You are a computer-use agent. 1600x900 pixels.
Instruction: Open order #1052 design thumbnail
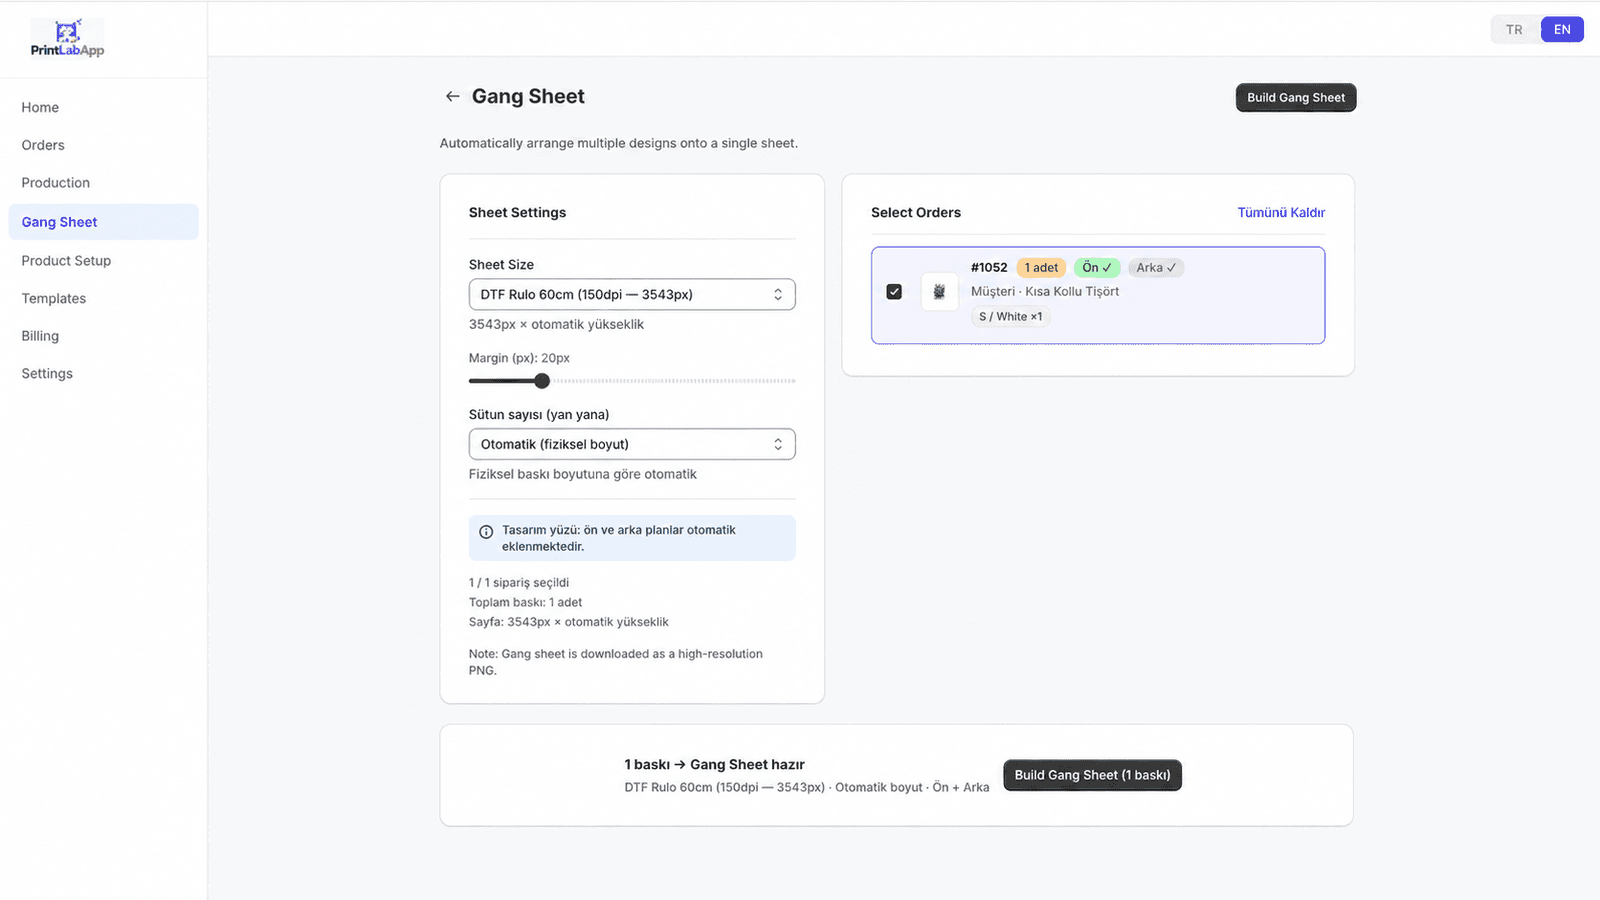click(939, 292)
